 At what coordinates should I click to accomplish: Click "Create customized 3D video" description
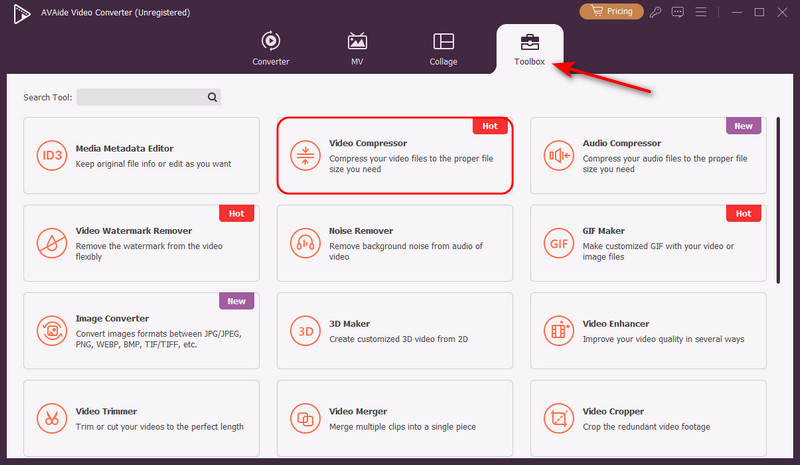[x=398, y=339]
